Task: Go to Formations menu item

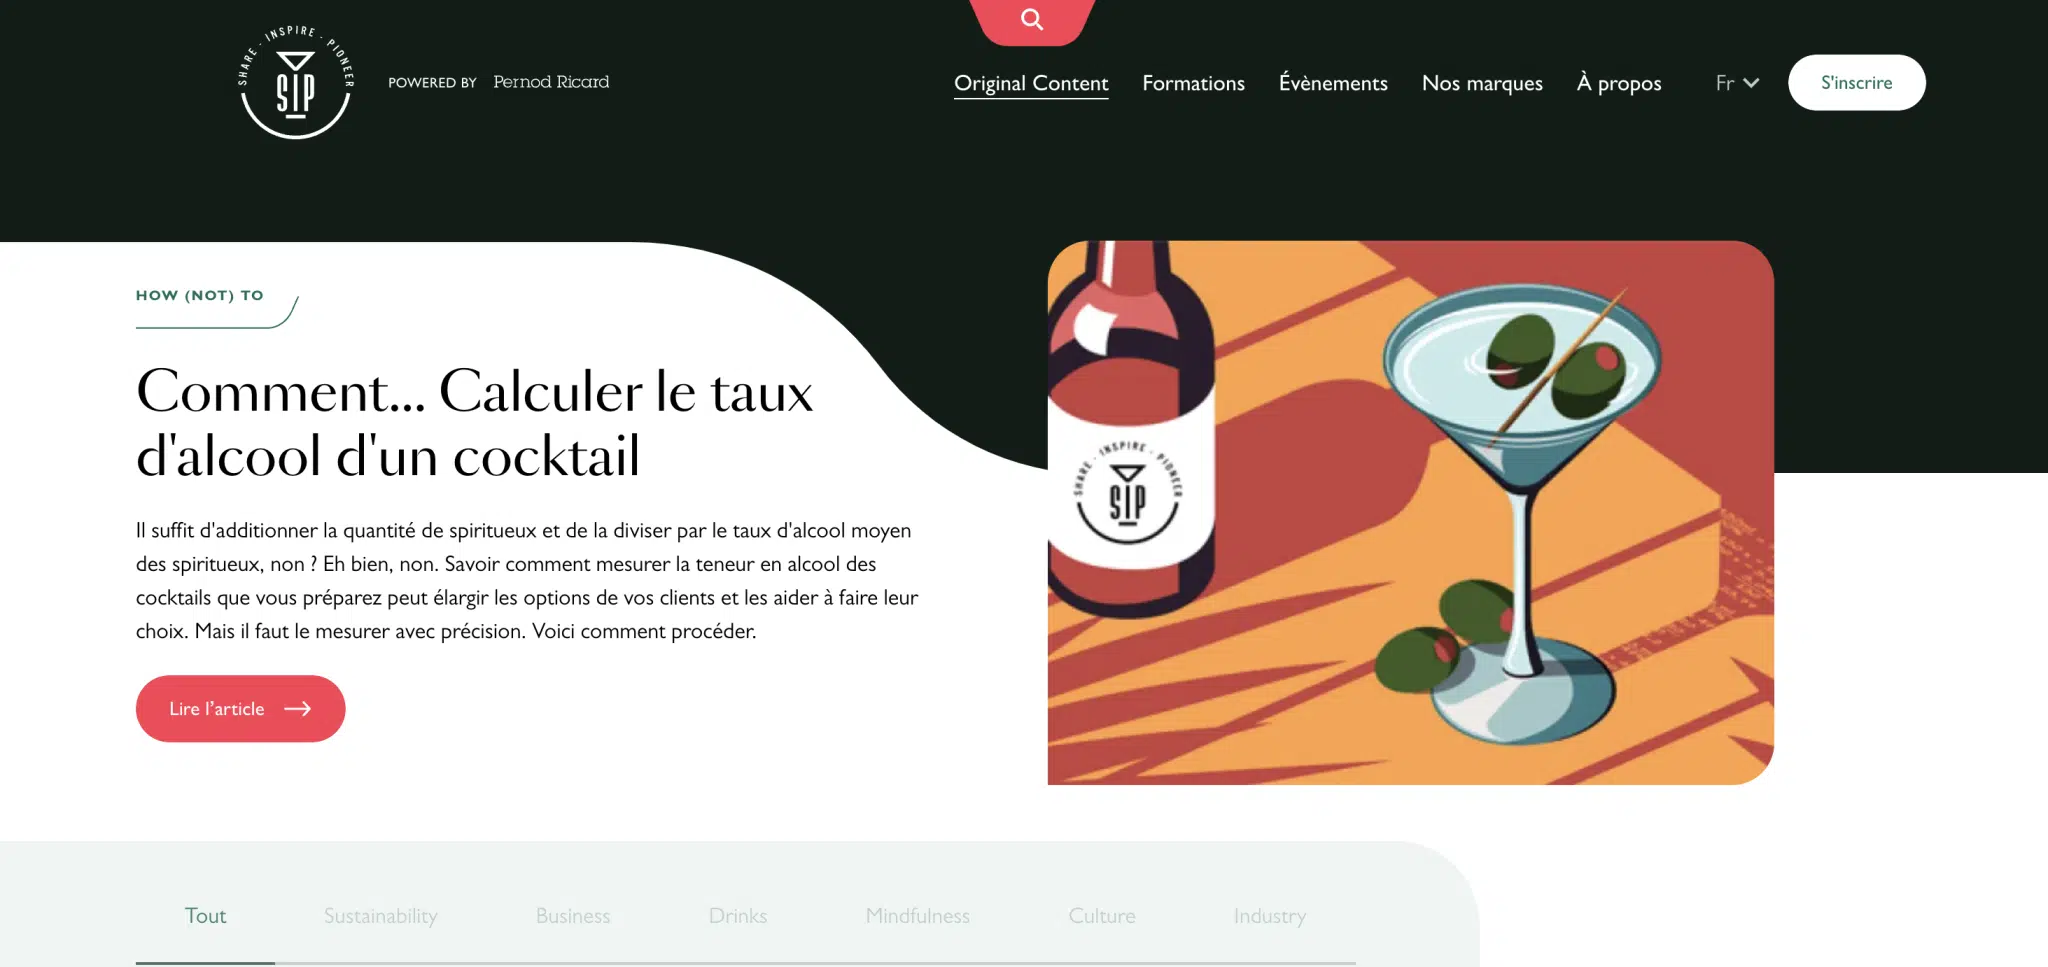Action: pyautogui.click(x=1193, y=83)
